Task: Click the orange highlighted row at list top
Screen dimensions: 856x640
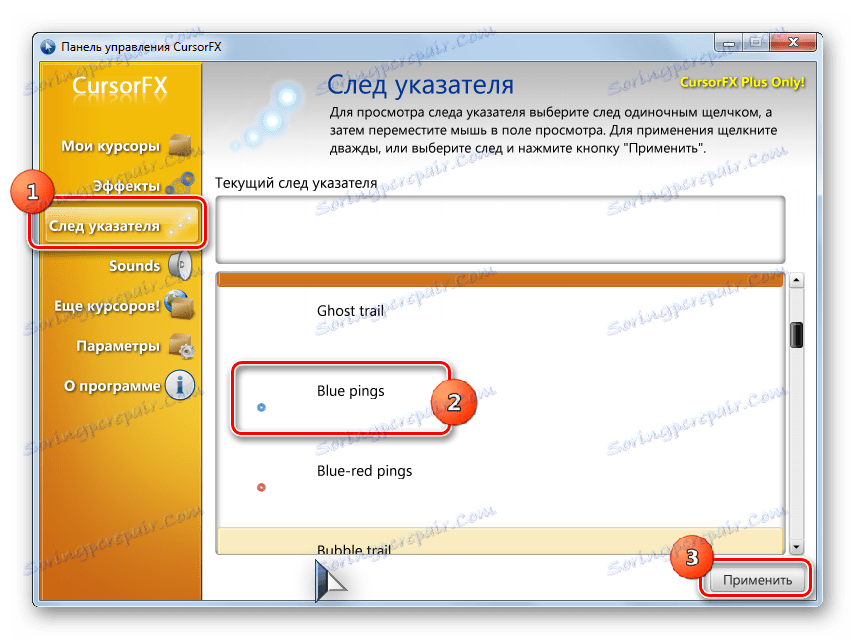Action: (500, 280)
